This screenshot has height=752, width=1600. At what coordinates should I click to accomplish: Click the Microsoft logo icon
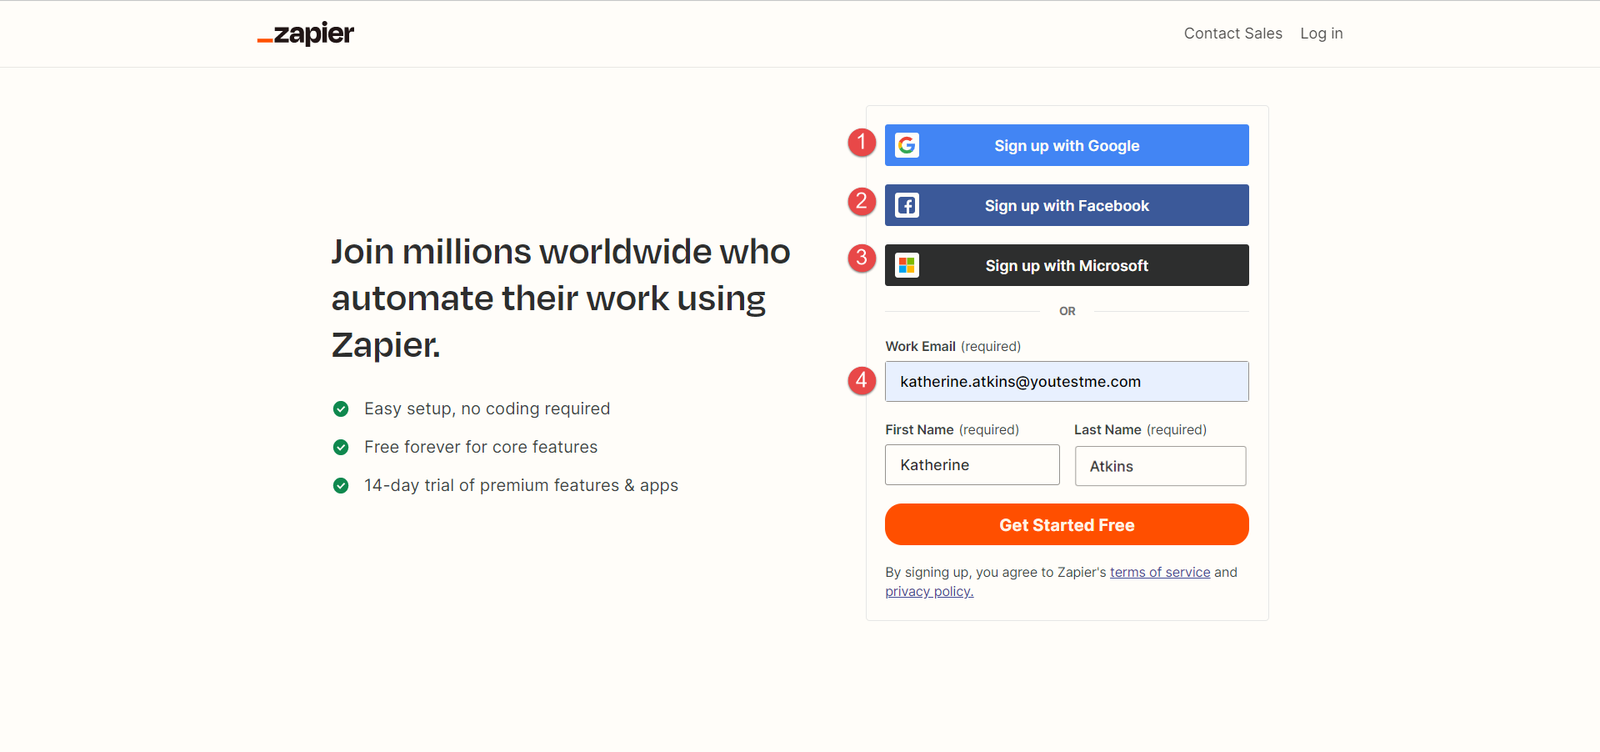907,265
